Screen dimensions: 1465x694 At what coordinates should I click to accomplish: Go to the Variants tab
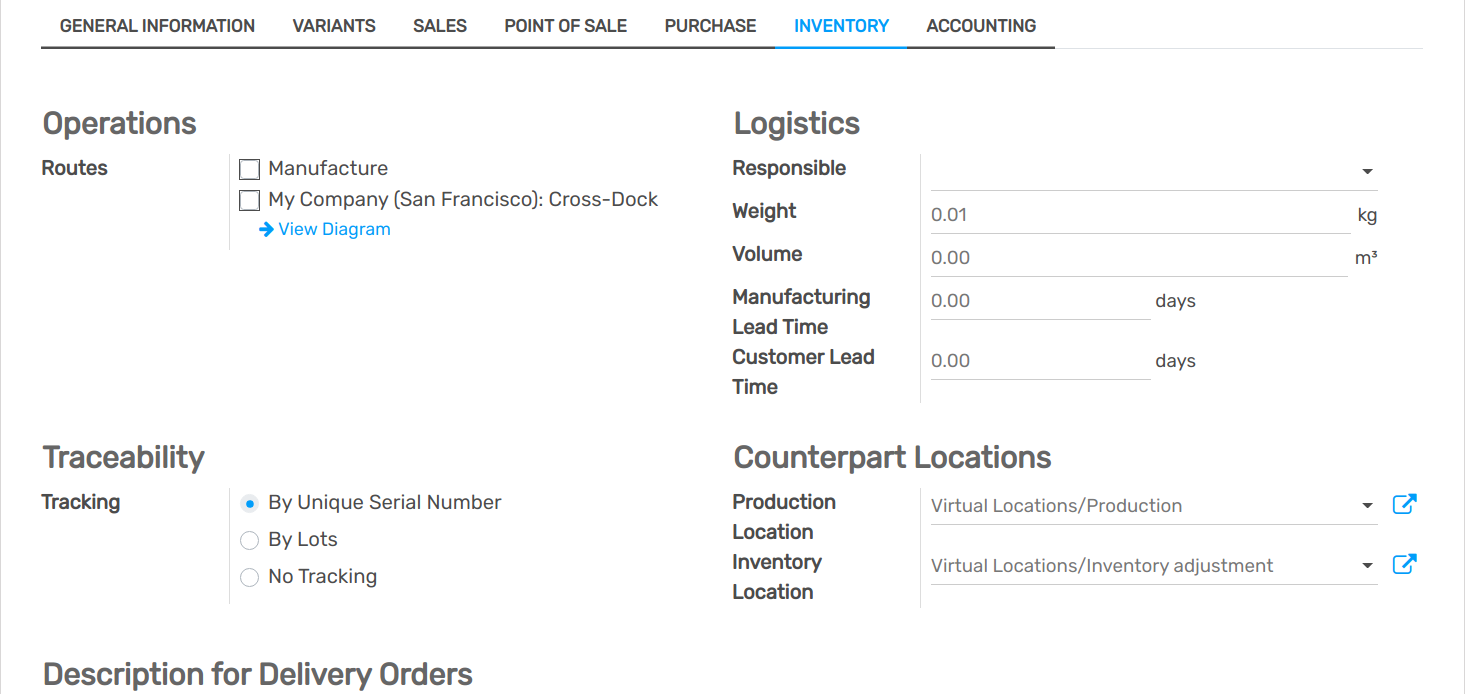click(334, 26)
